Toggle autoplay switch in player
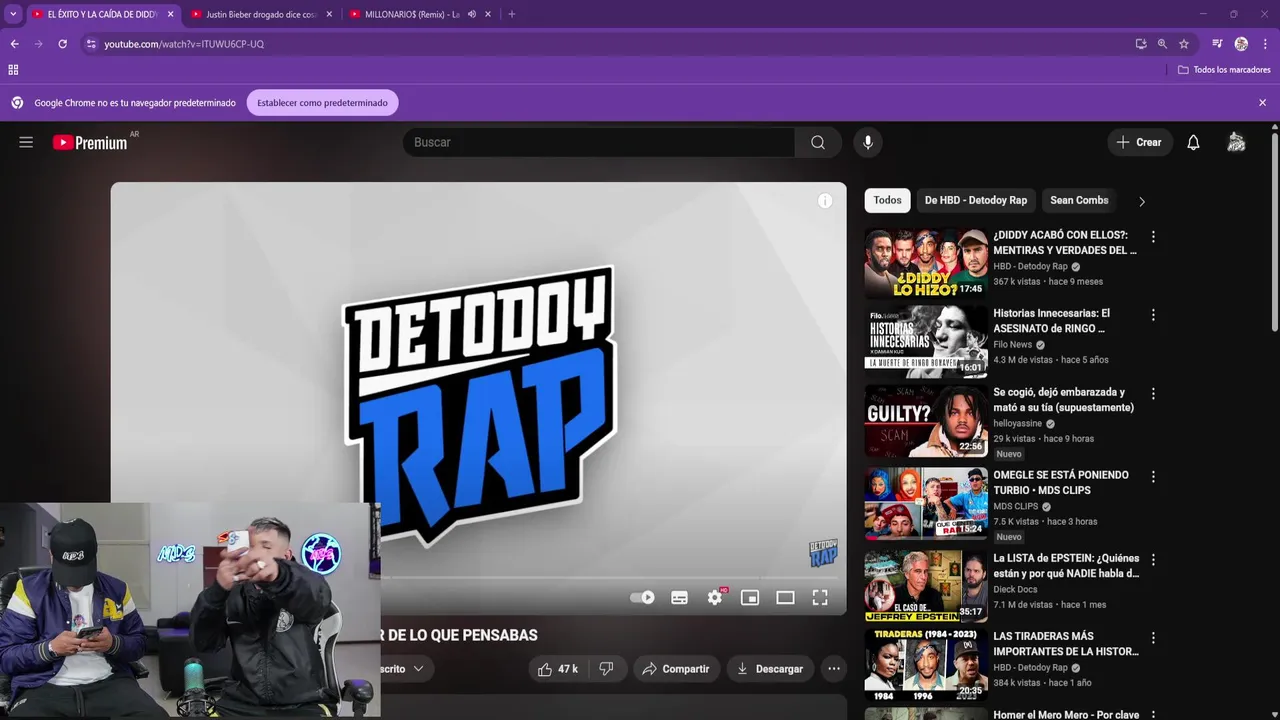This screenshot has width=1280, height=720. pos(642,597)
